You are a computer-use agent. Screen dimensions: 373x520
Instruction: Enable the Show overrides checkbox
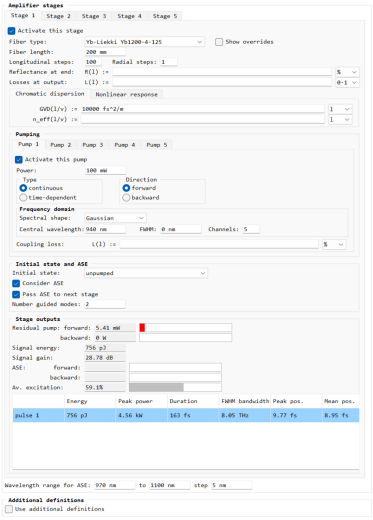[x=219, y=42]
